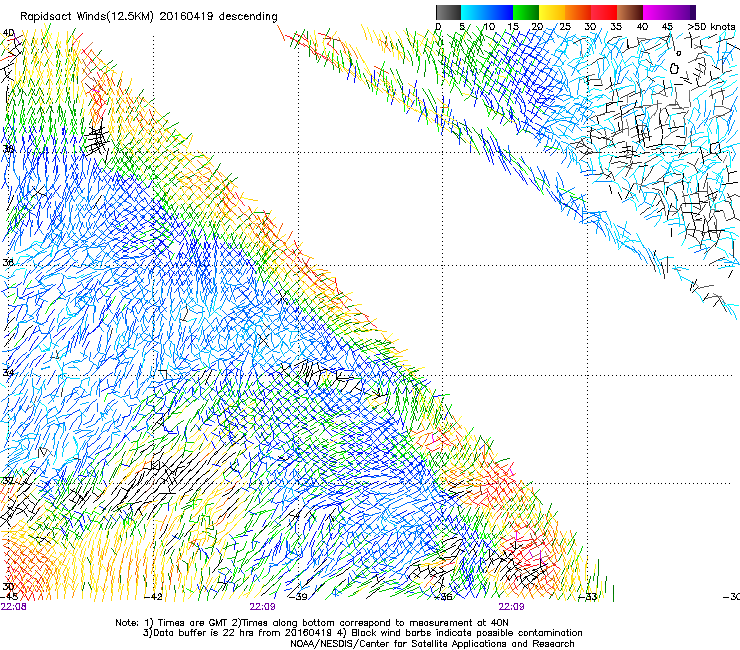Click the longitude label -42 on bottom axis

(153, 597)
